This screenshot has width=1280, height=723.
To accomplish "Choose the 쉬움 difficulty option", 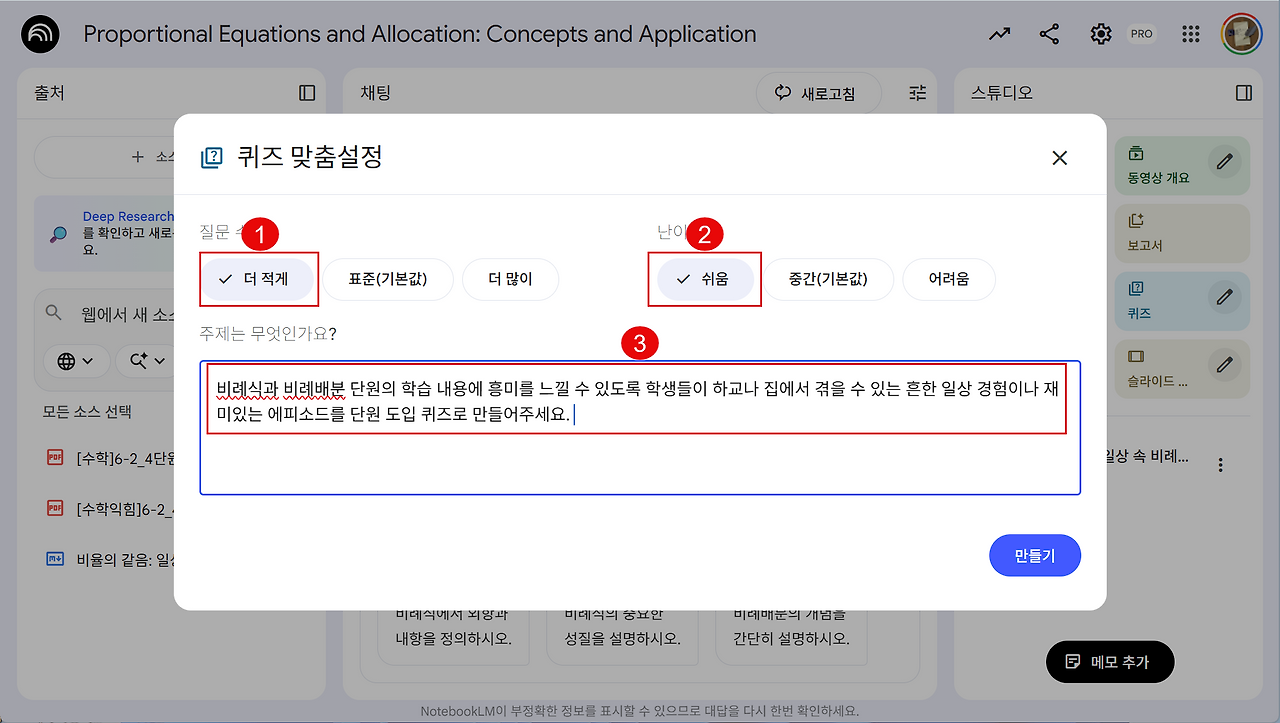I will pos(705,279).
